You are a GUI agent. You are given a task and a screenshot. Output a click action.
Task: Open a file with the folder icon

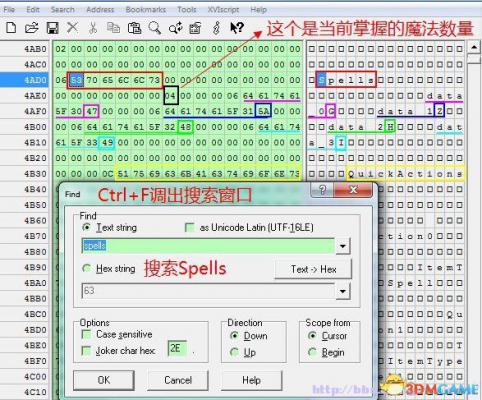(x=31, y=27)
